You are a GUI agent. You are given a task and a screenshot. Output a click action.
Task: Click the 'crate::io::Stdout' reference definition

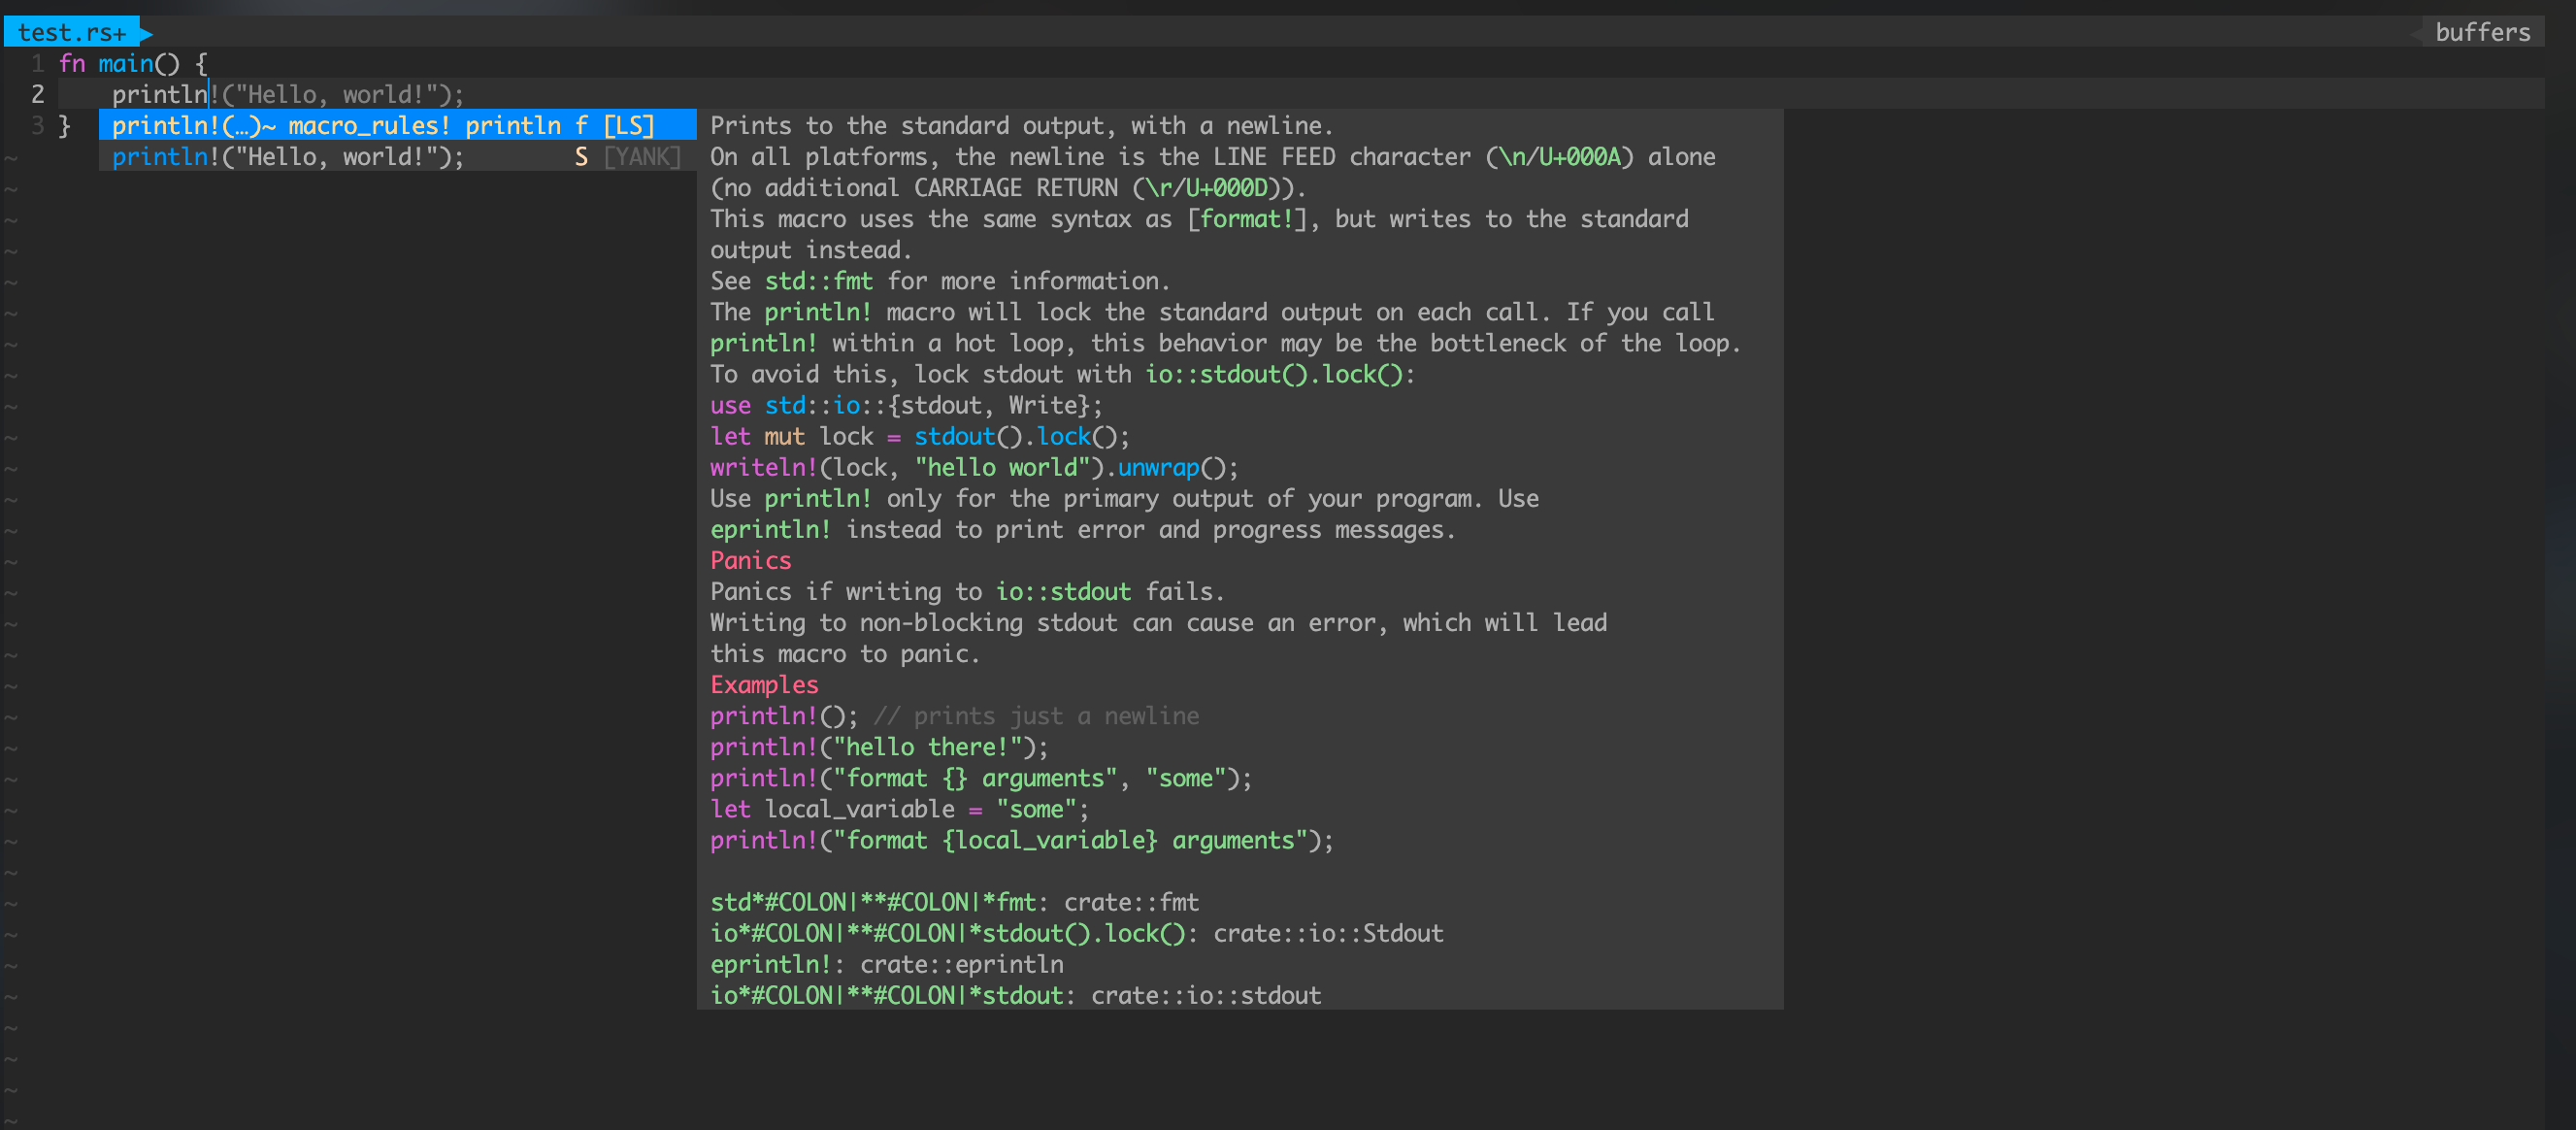(x=1328, y=932)
